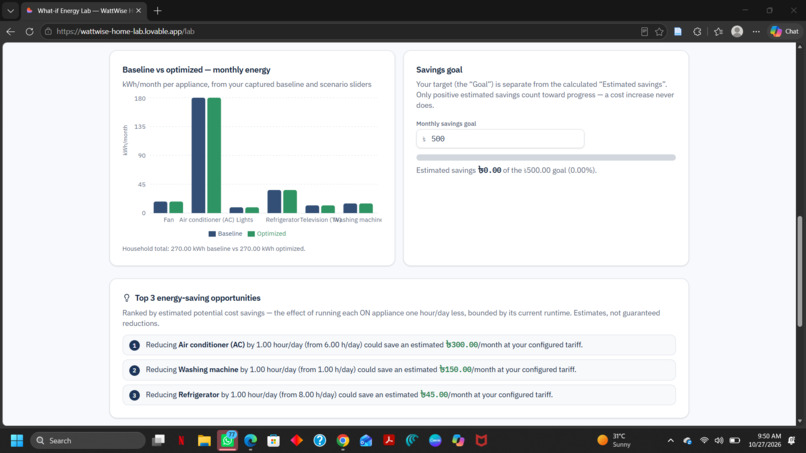Click Baseline vs optimized chart title
Image resolution: width=806 pixels, height=453 pixels.
click(x=196, y=69)
